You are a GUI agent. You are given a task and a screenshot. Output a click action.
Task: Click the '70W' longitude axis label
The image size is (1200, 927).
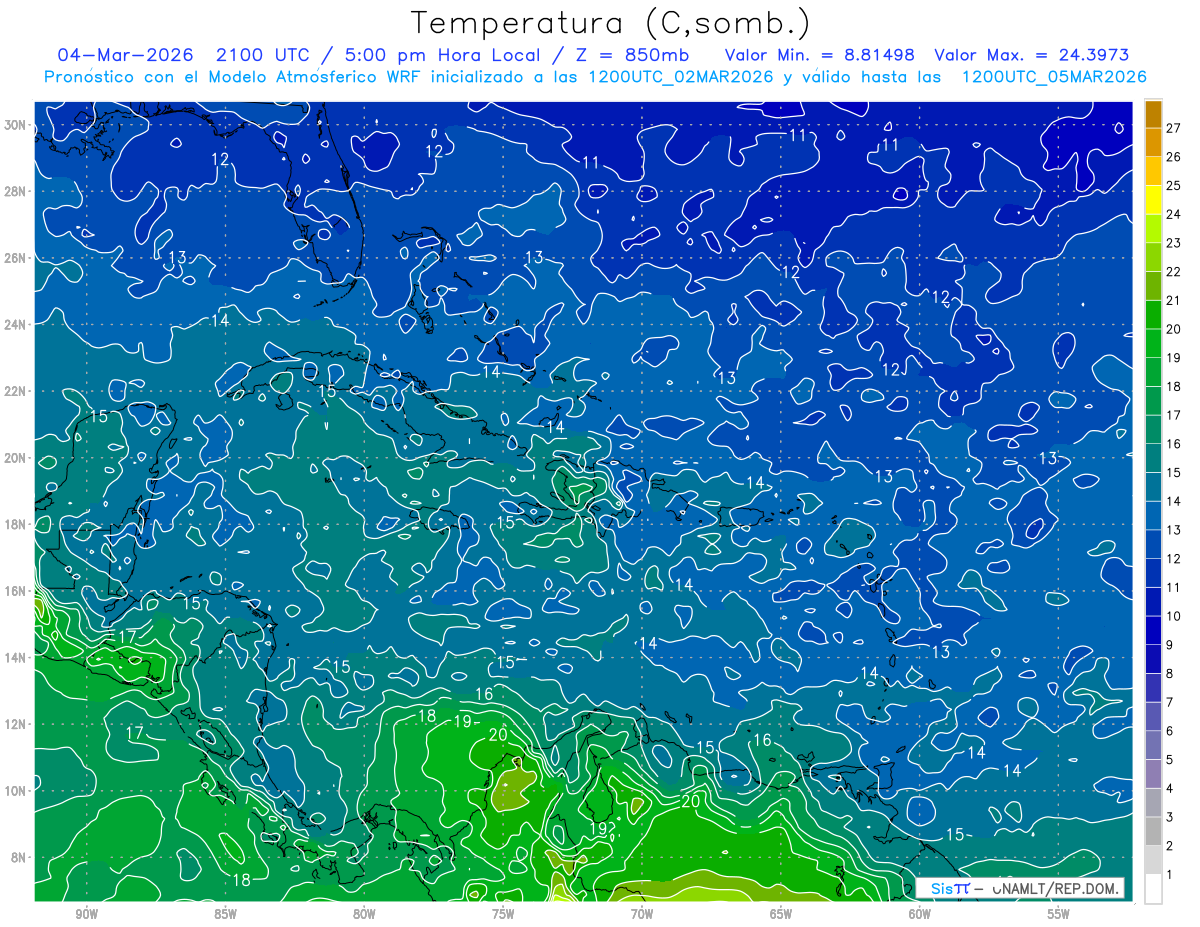[x=642, y=914]
